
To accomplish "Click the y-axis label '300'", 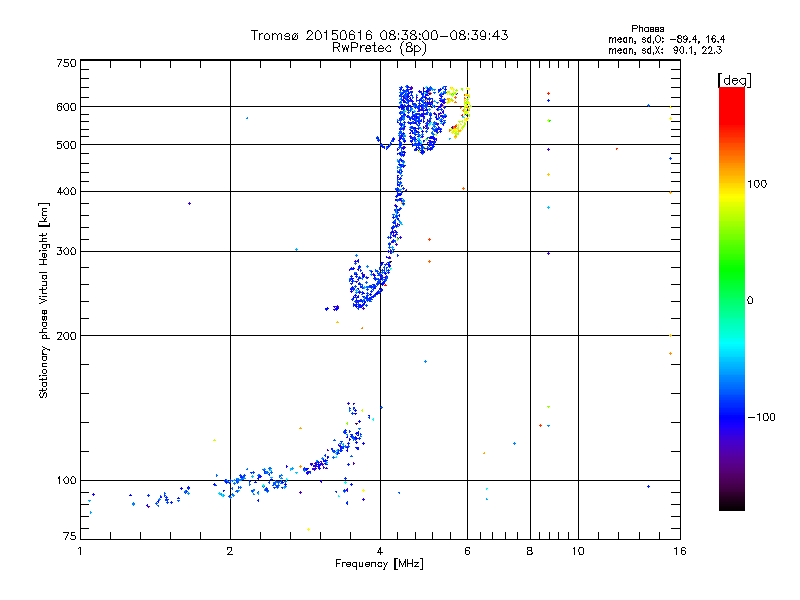I will [66, 252].
